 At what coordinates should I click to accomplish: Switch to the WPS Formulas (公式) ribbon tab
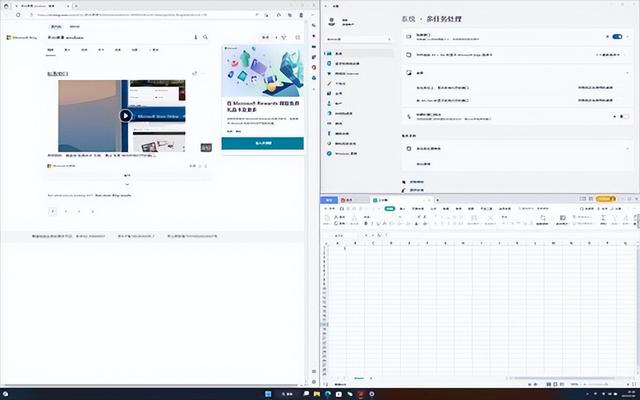click(x=434, y=209)
